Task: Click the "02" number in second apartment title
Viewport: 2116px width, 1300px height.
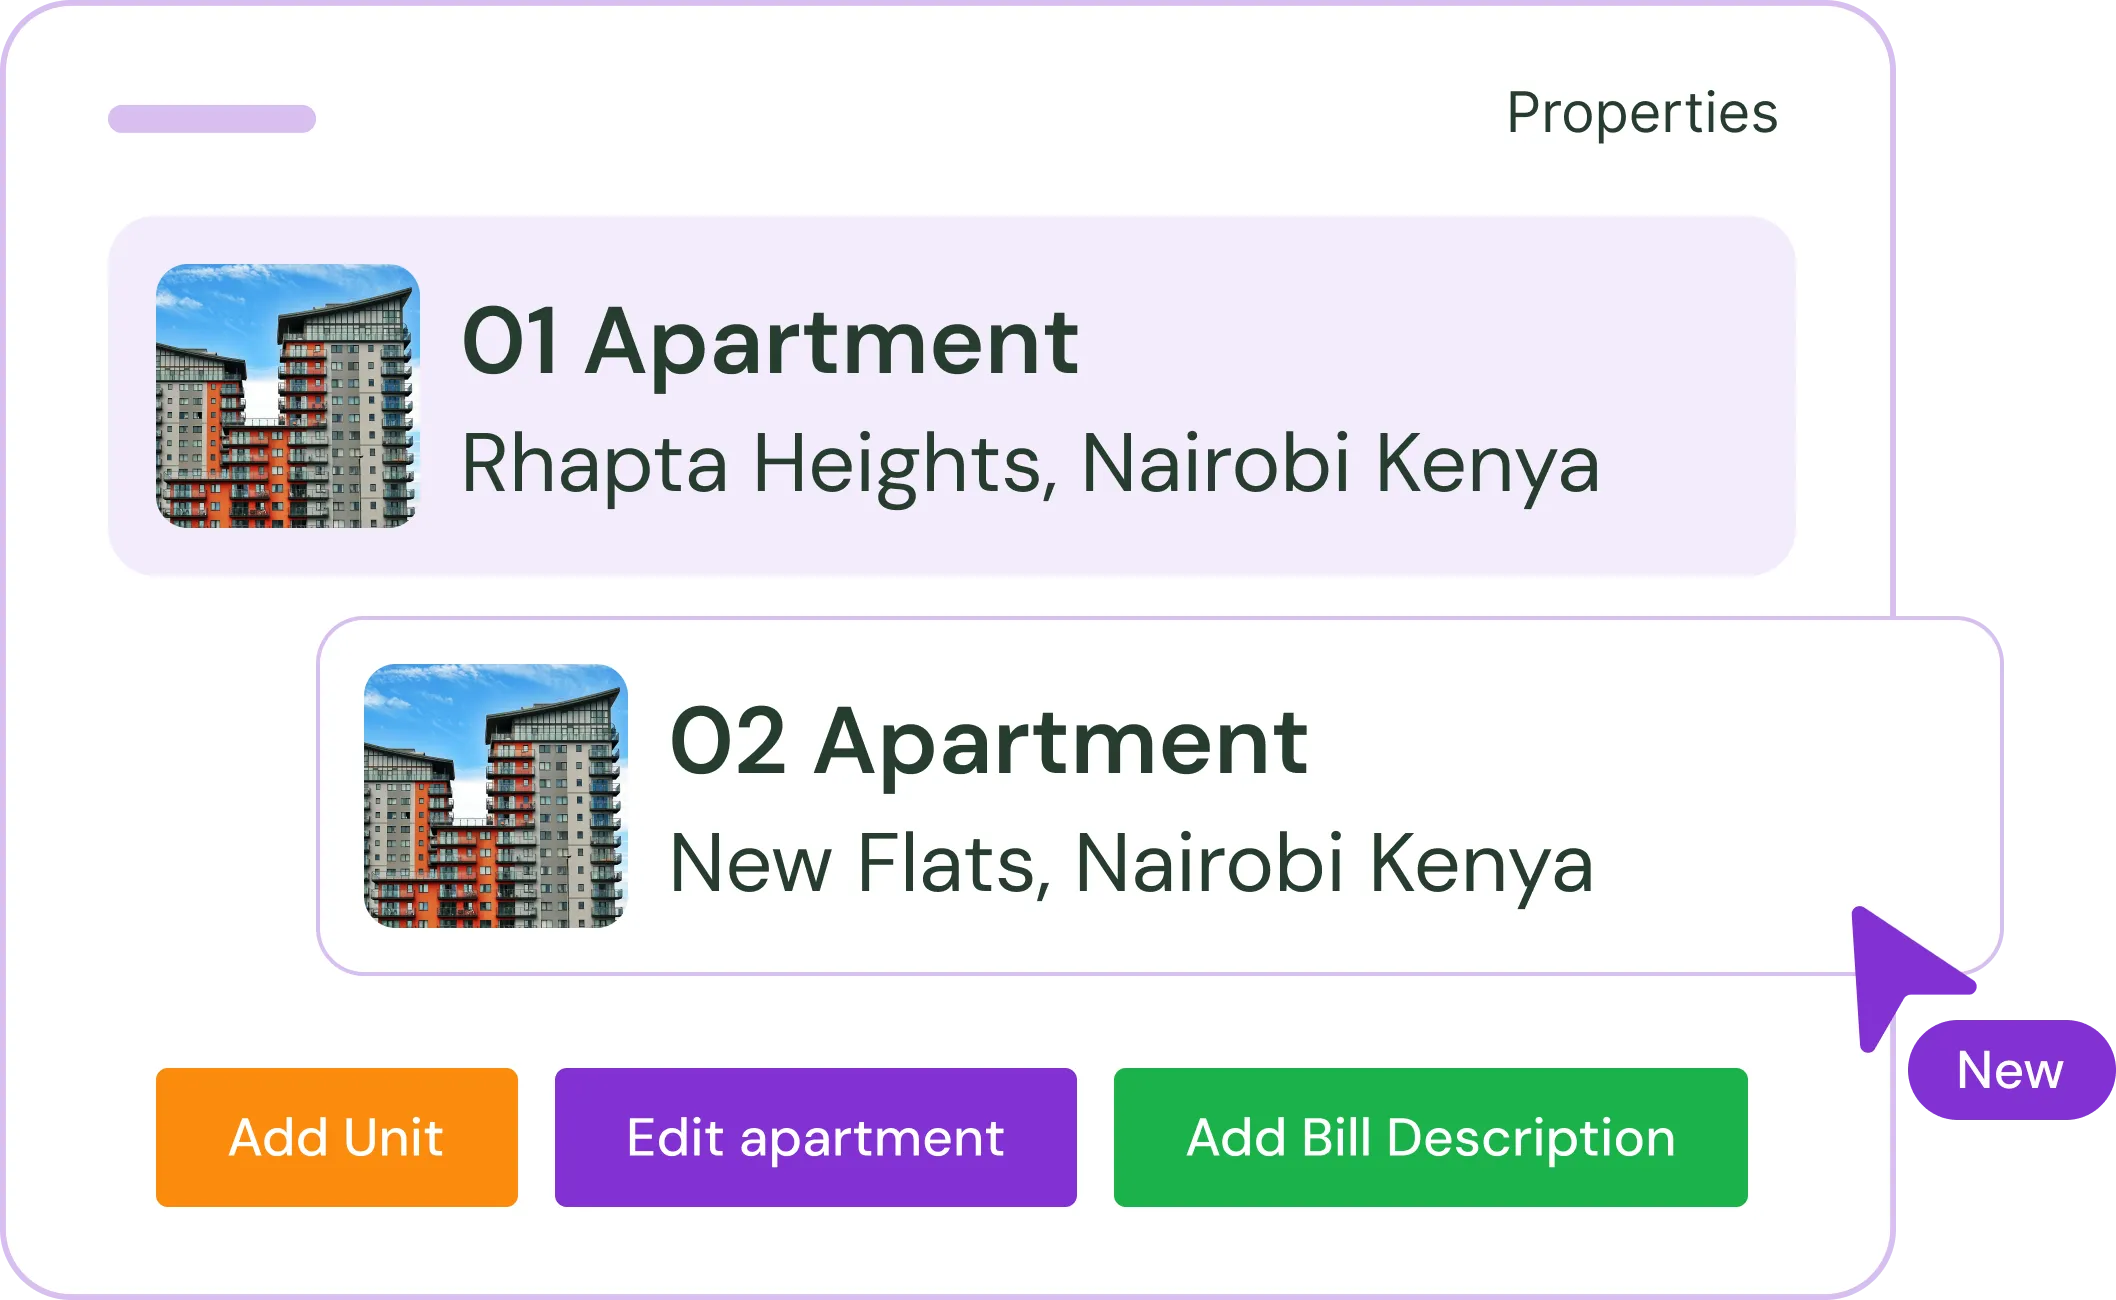Action: 727,742
